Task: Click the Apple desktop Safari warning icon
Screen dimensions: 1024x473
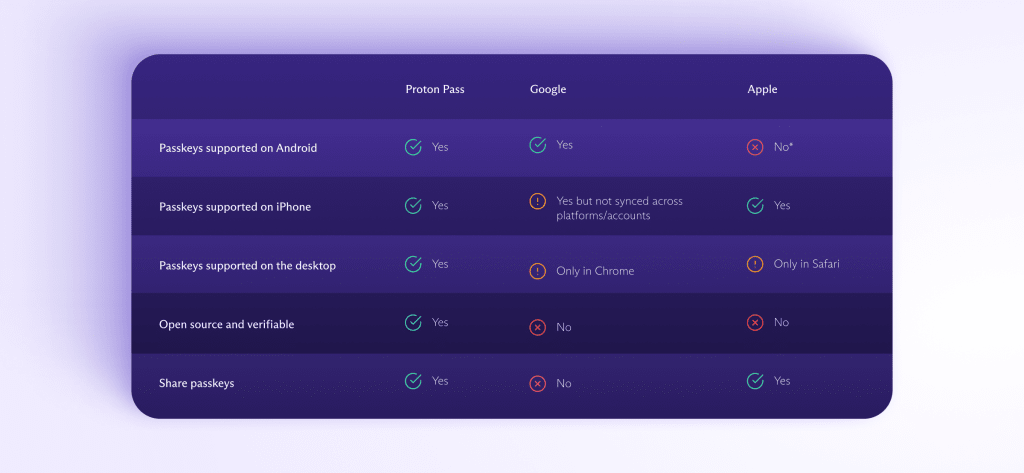Action: coord(755,264)
